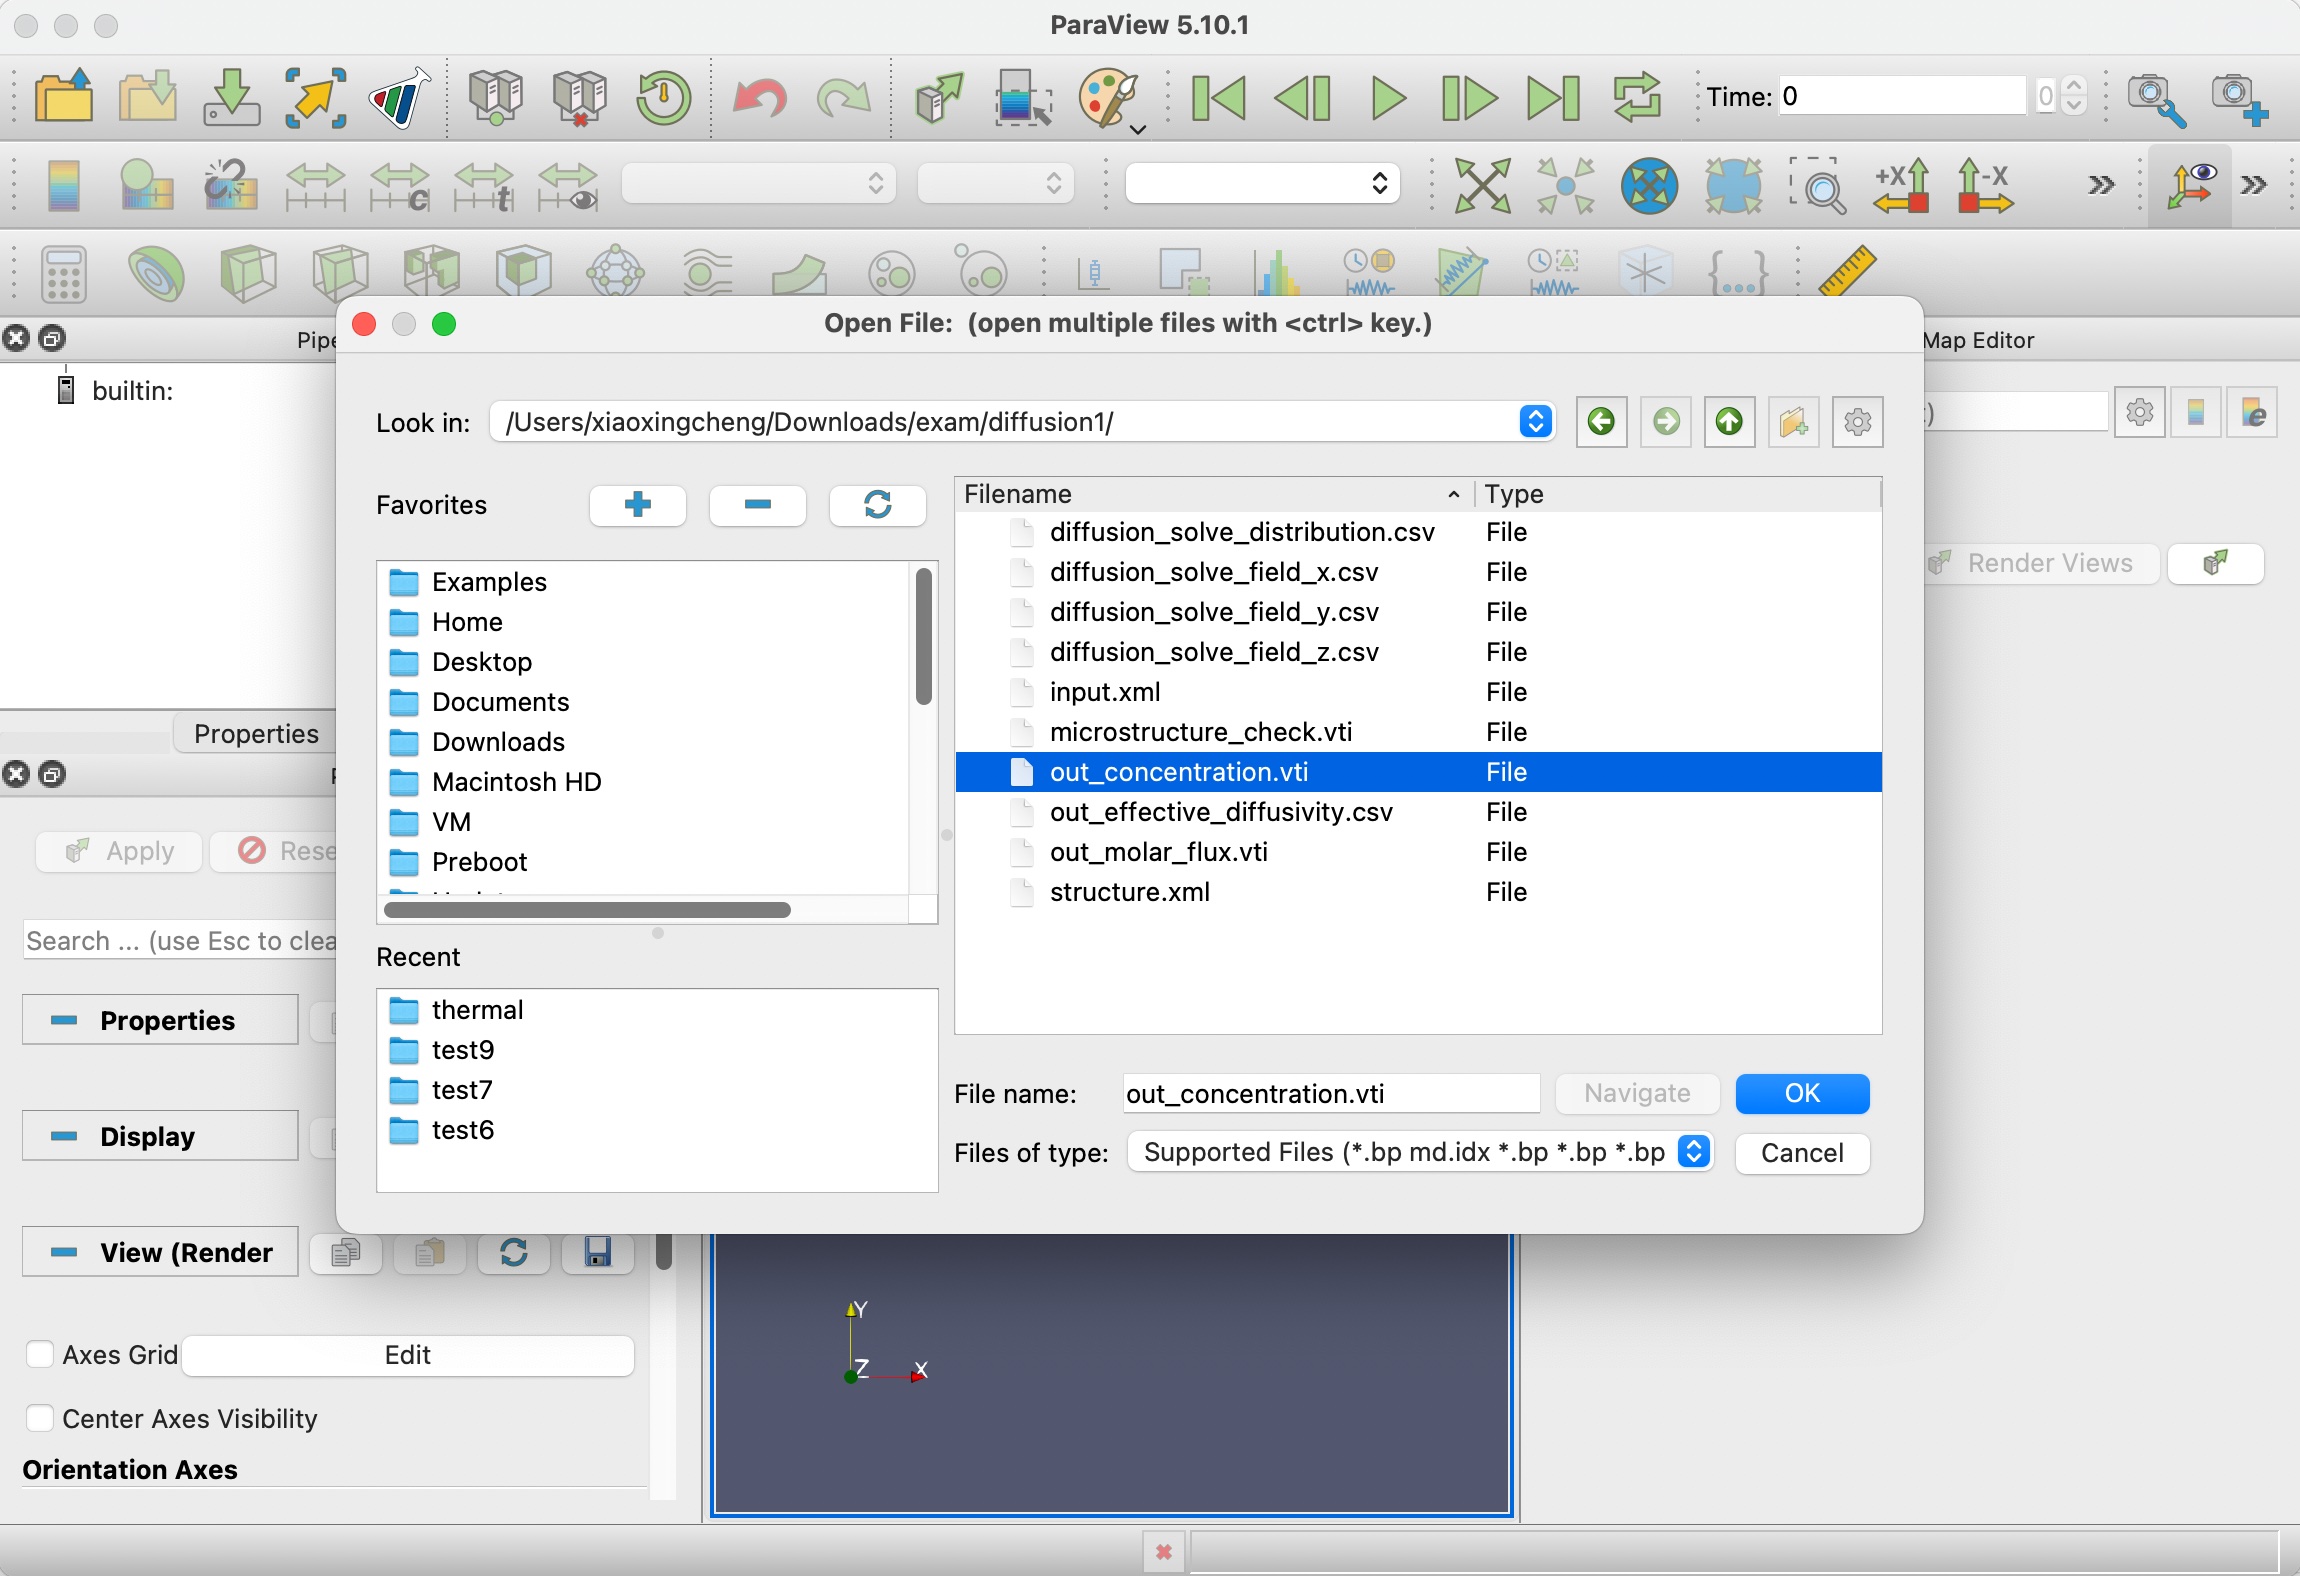Expand Files of type dropdown
The image size is (2300, 1576).
1693,1152
